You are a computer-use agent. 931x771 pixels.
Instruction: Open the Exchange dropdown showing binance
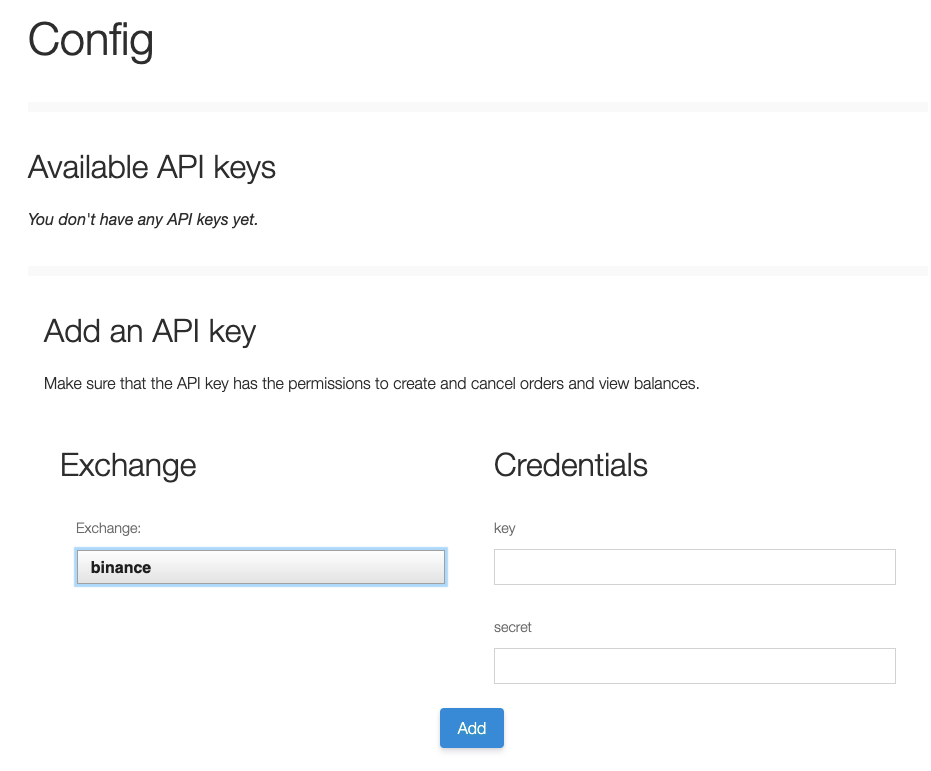click(x=260, y=567)
